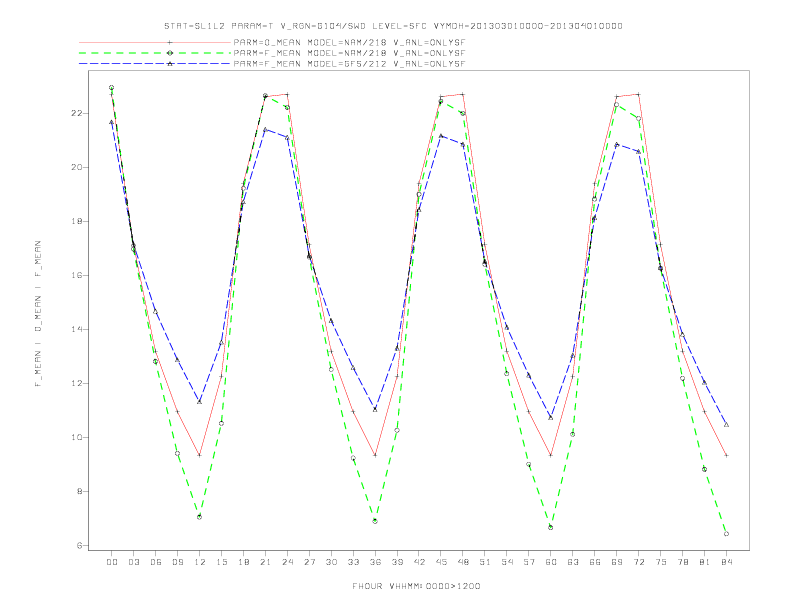Click x-axis forecast hour label 06
This screenshot has width=792, height=612.
tap(156, 562)
